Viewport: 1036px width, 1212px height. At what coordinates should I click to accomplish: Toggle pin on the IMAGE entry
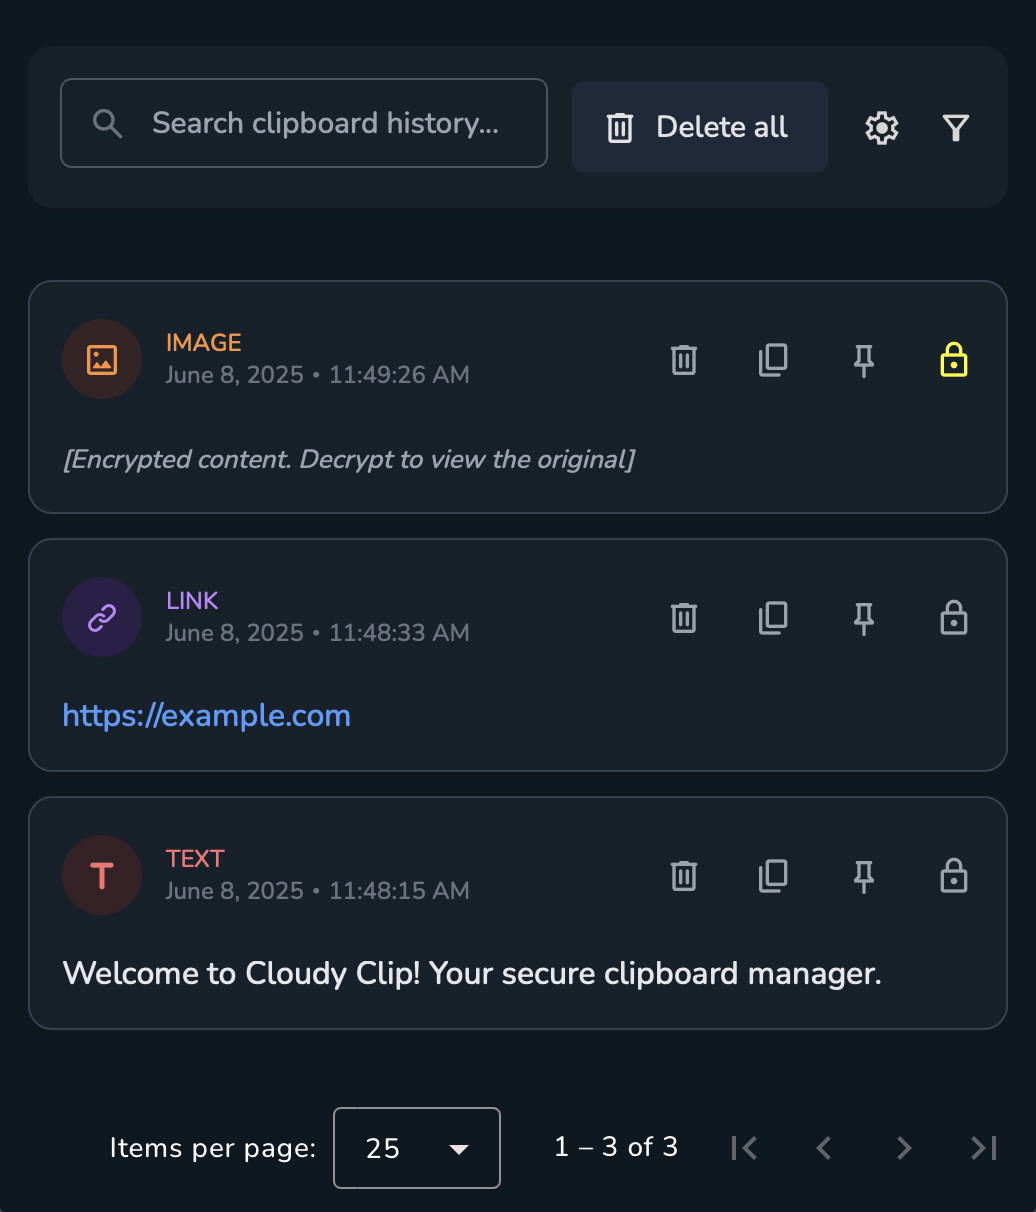click(x=864, y=360)
